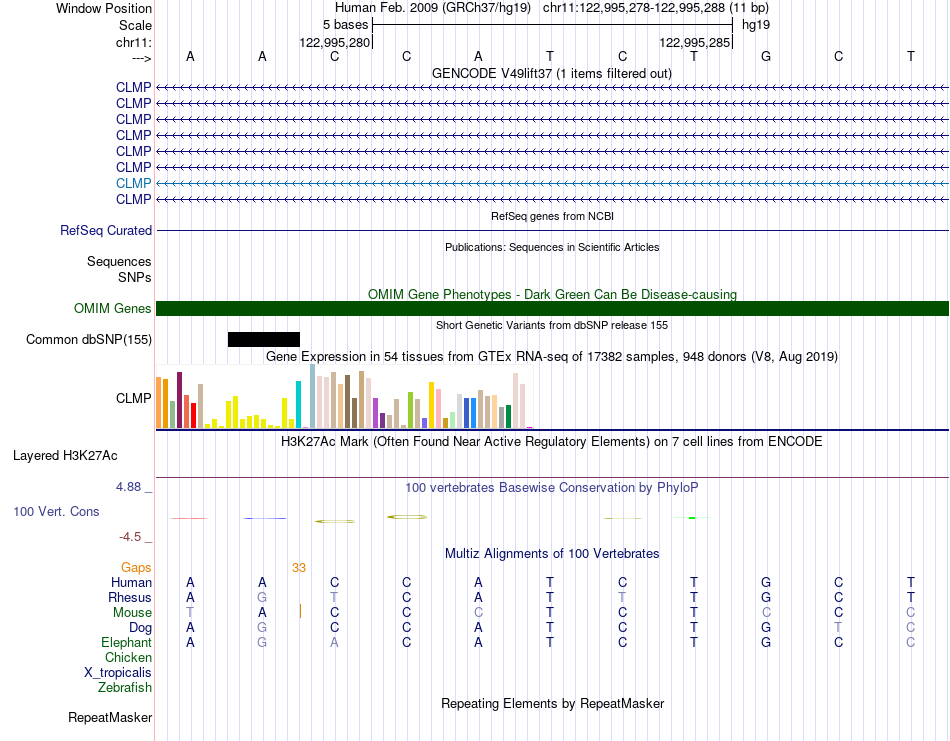The width and height of the screenshot is (950, 741).
Task: Click the dark green OMIM gene bar
Action: [552, 308]
